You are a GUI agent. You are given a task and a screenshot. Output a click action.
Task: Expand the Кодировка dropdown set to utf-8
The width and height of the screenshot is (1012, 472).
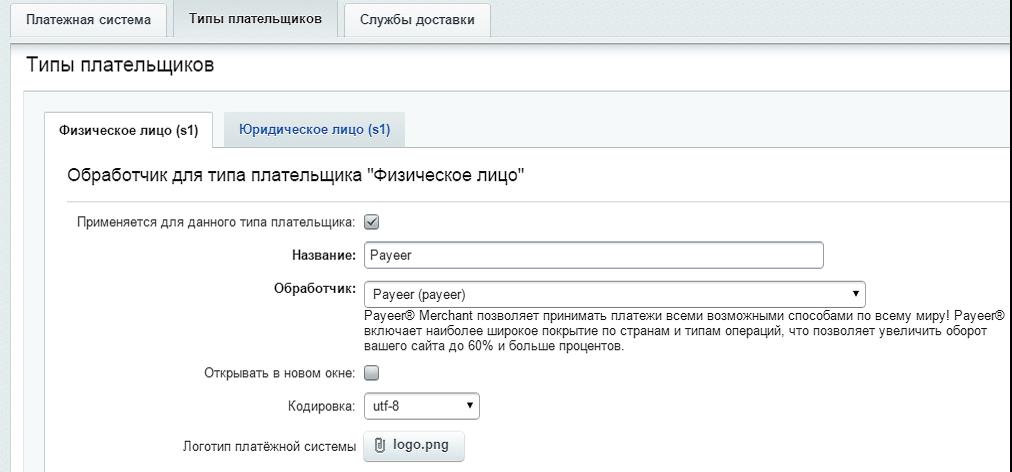(421, 406)
